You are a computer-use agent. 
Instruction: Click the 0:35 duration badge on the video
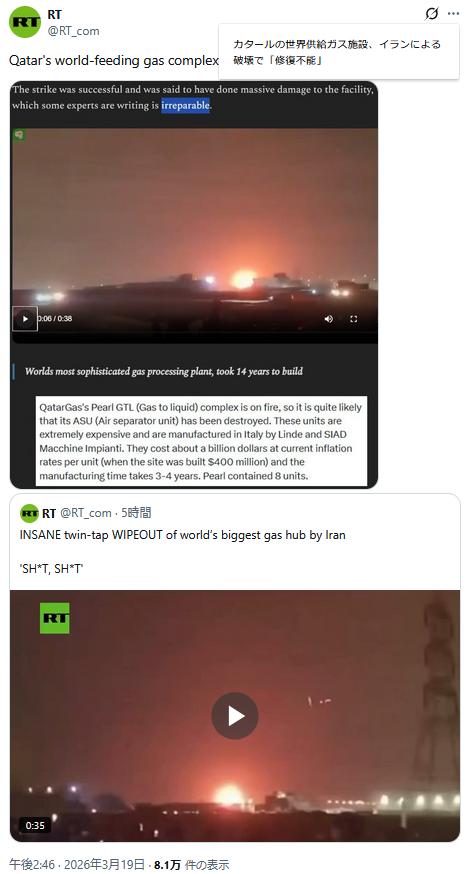point(35,826)
